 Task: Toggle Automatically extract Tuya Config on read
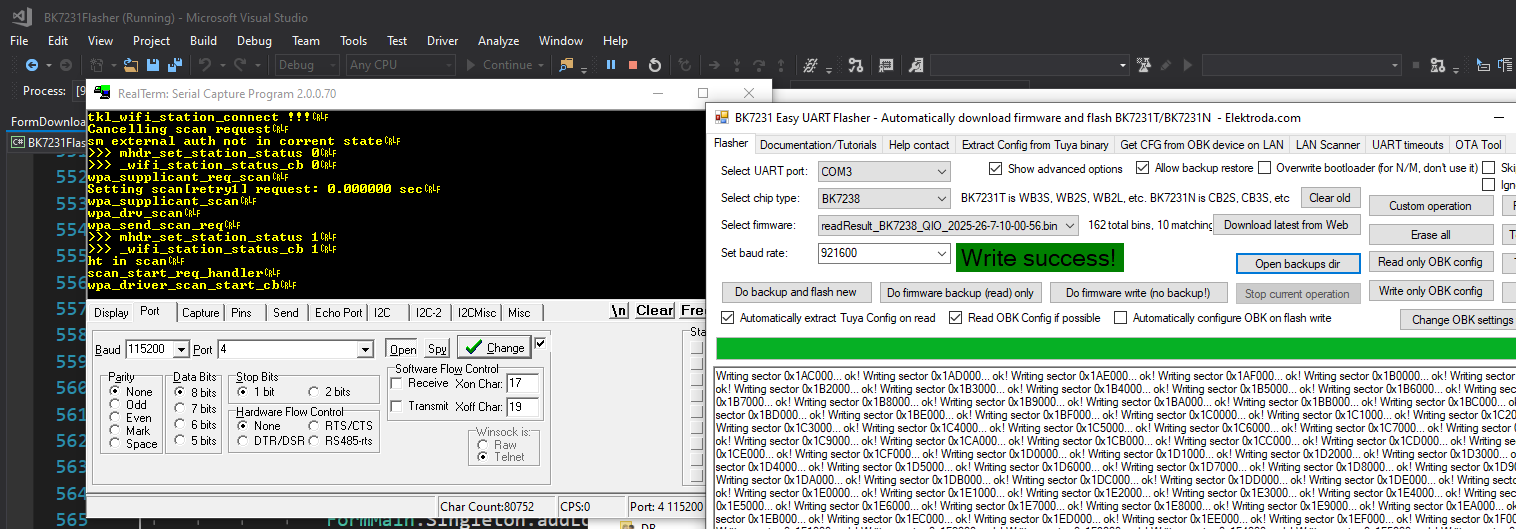pos(728,318)
